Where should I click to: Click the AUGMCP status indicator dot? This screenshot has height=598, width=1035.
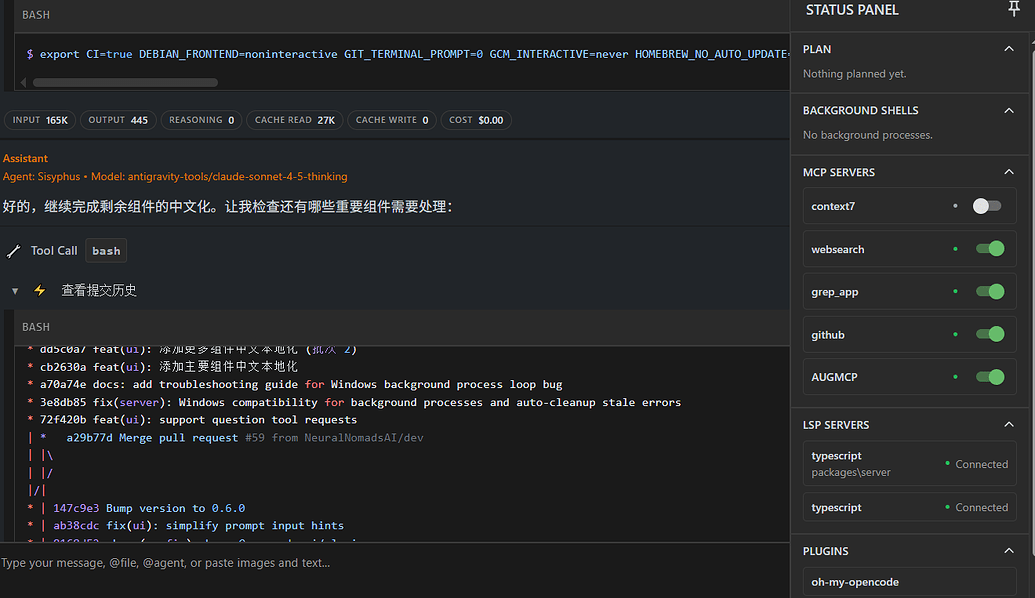tap(955, 376)
